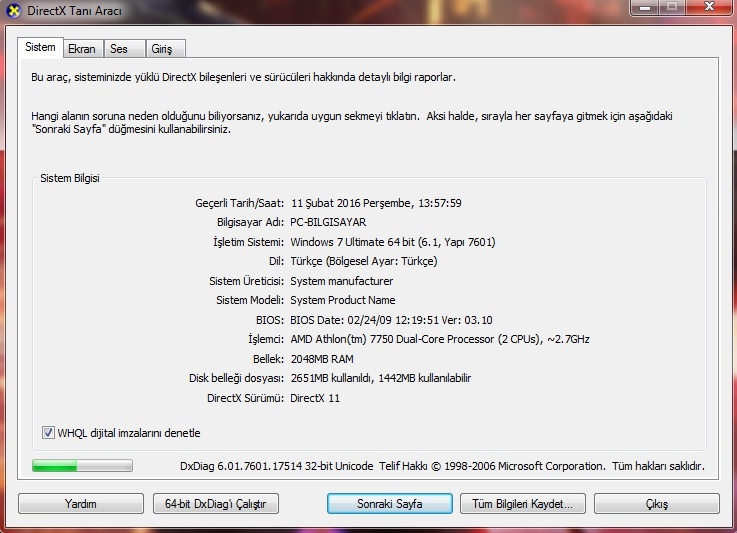737x533 pixels.
Task: Click the Bilgisayar Adı label
Action: 250,222
